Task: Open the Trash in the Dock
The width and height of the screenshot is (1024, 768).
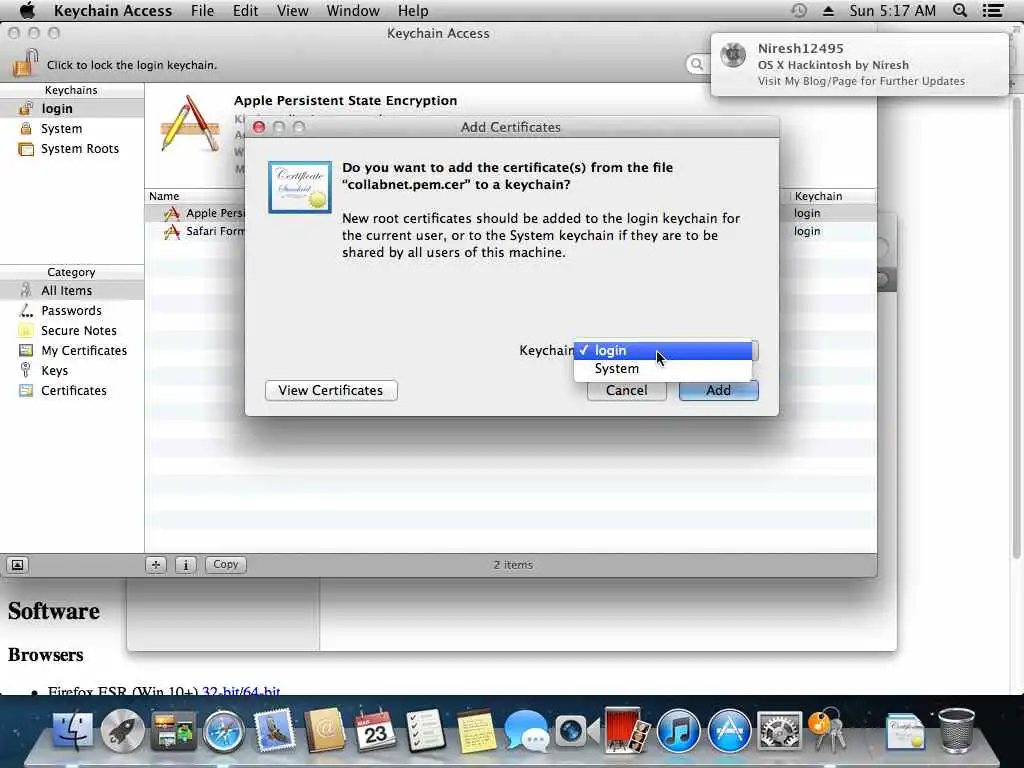Action: [956, 730]
